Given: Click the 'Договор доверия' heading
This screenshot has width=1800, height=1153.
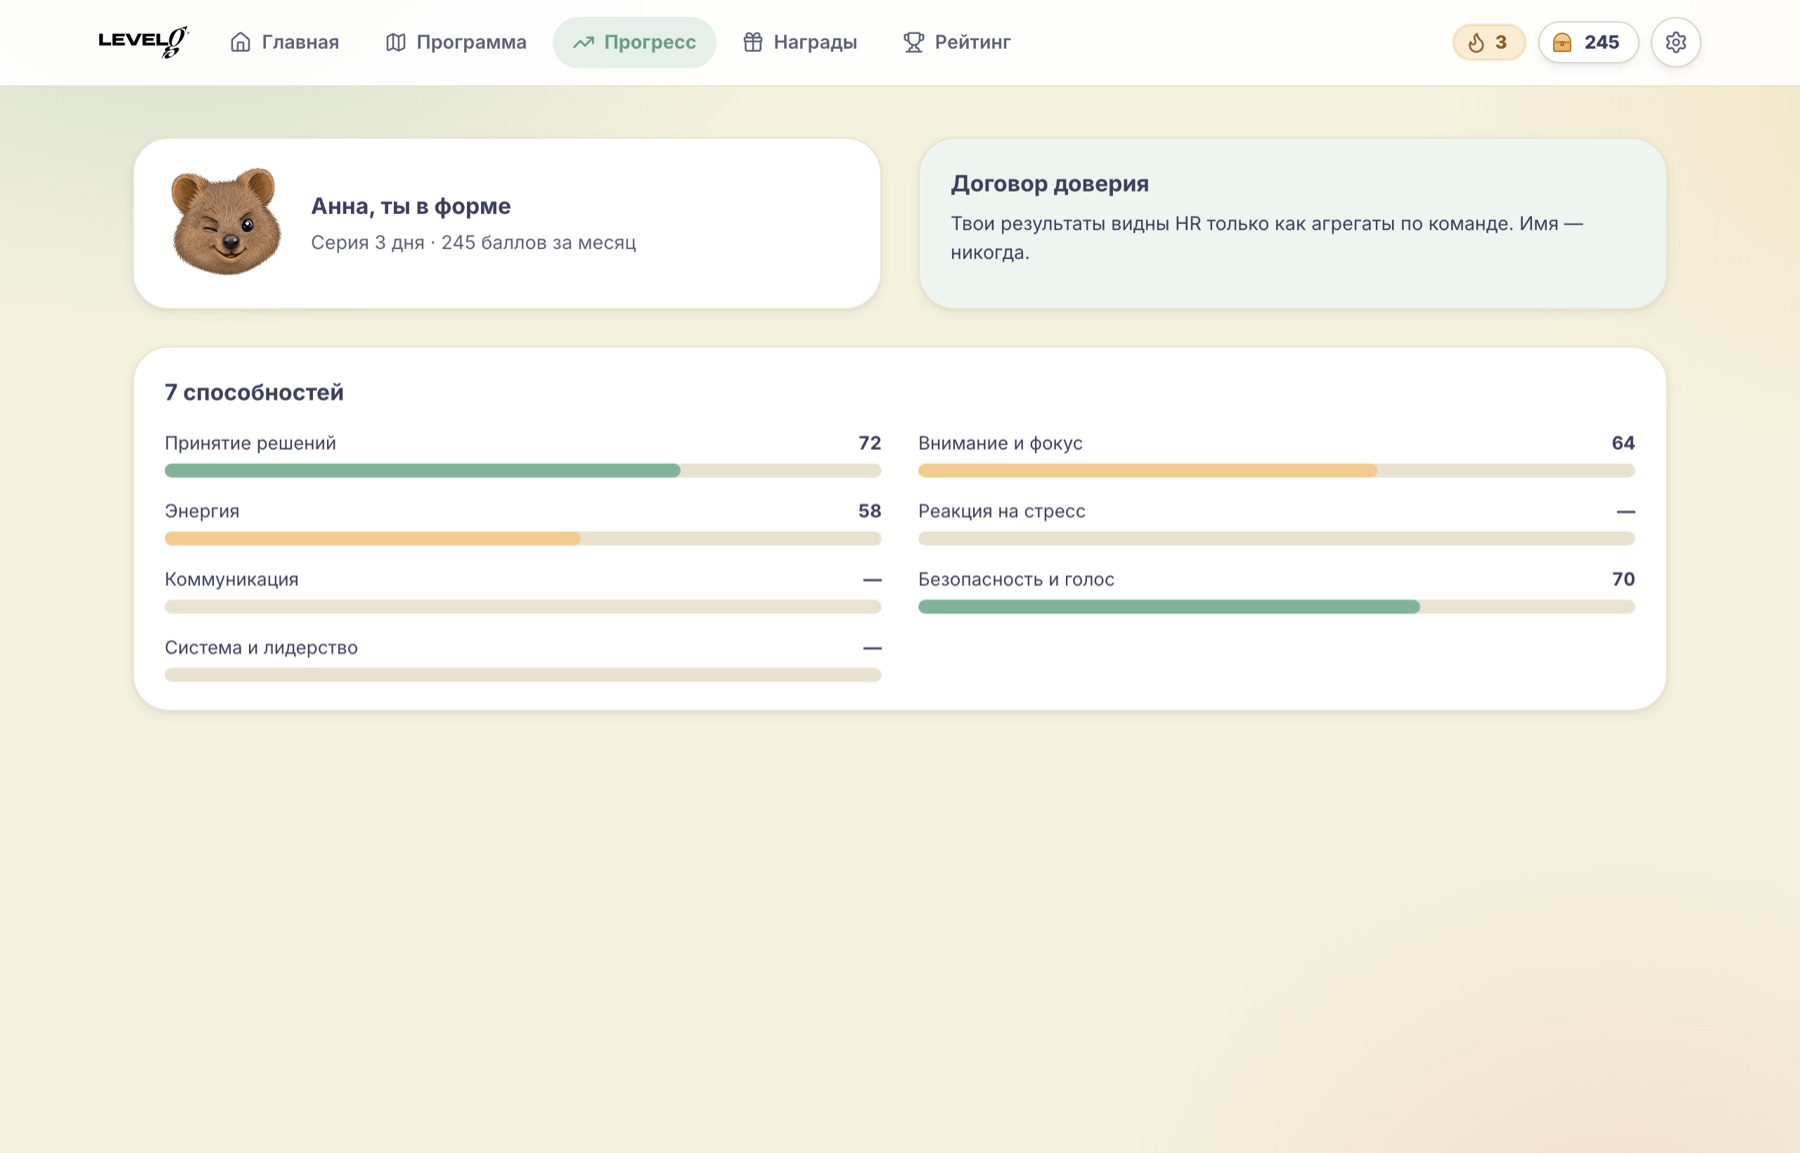Looking at the screenshot, I should 1049,184.
